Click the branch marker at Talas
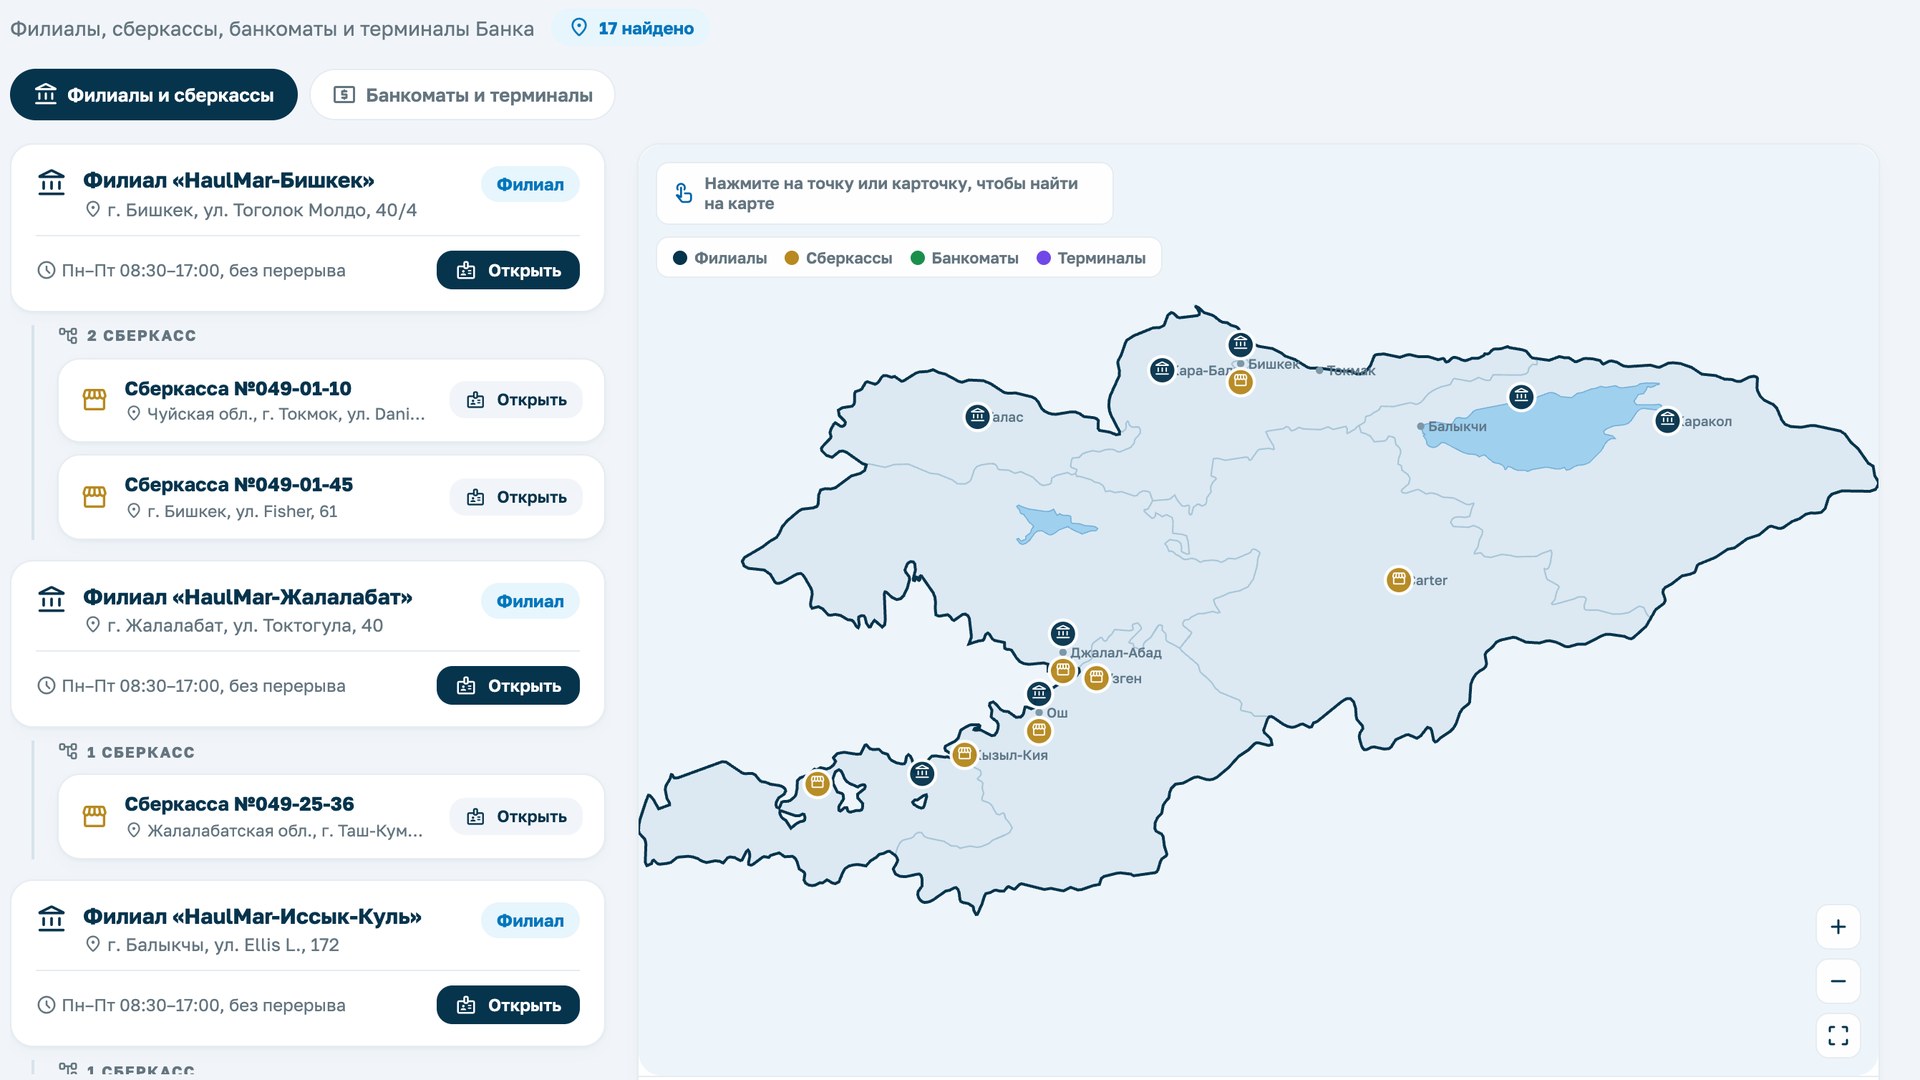The width and height of the screenshot is (1920, 1080). (977, 416)
